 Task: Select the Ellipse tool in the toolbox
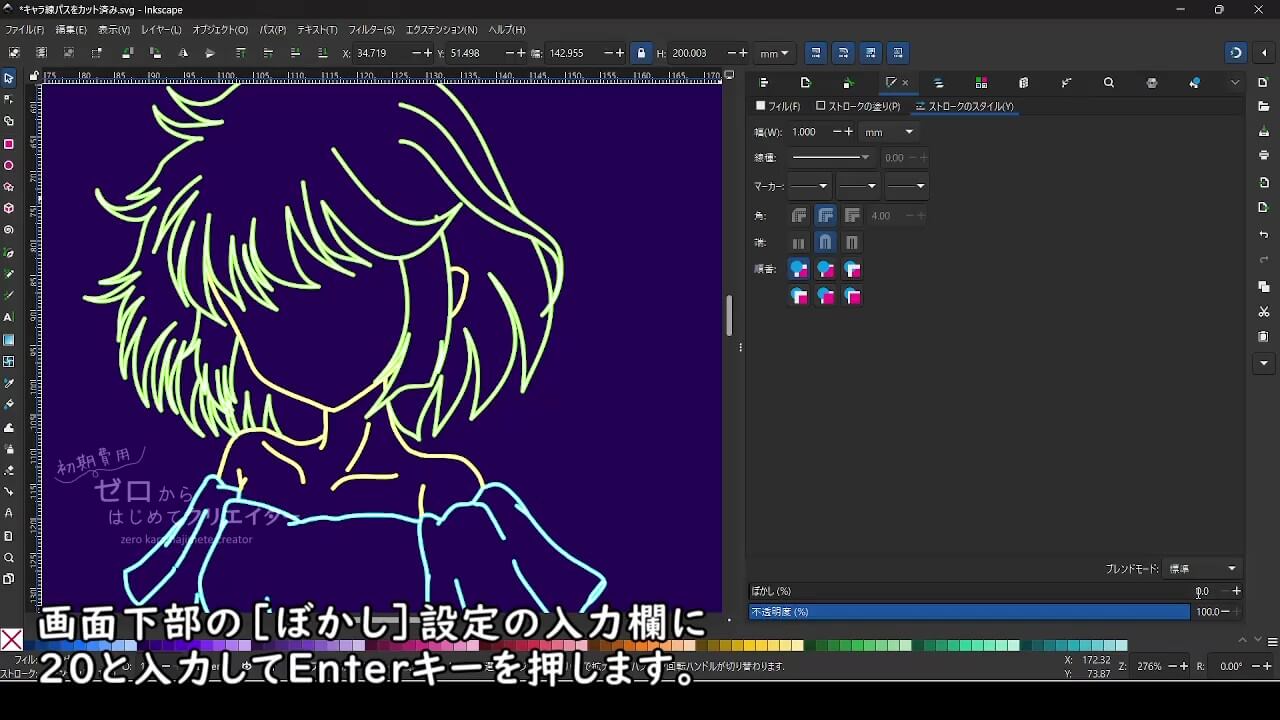(9, 166)
